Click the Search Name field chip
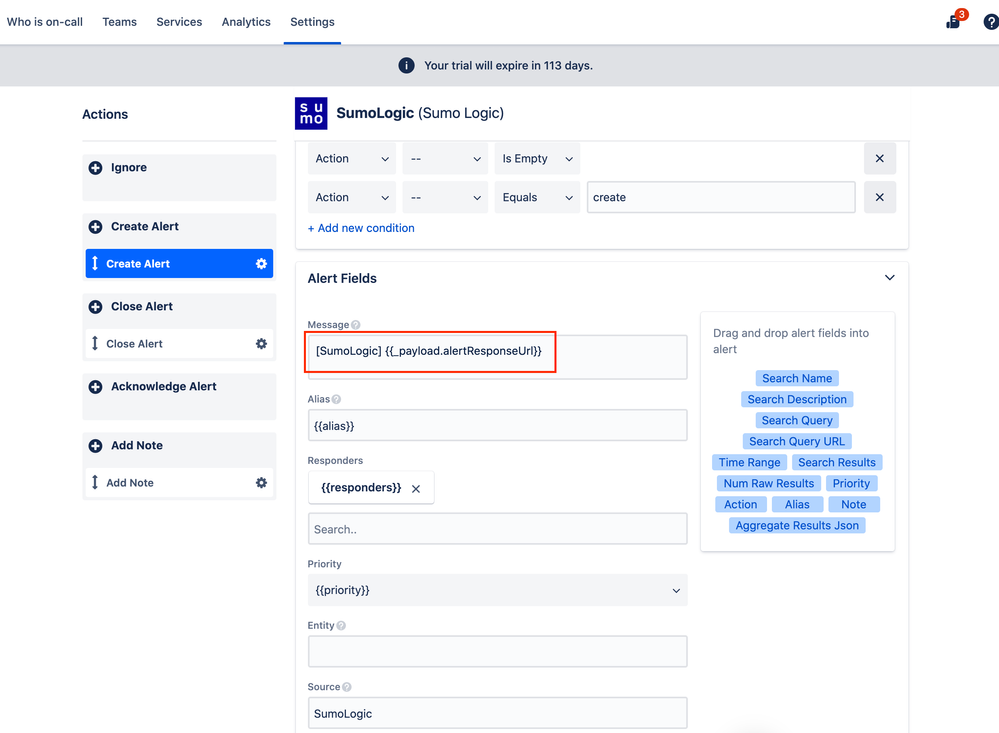Image resolution: width=999 pixels, height=733 pixels. pyautogui.click(x=797, y=379)
